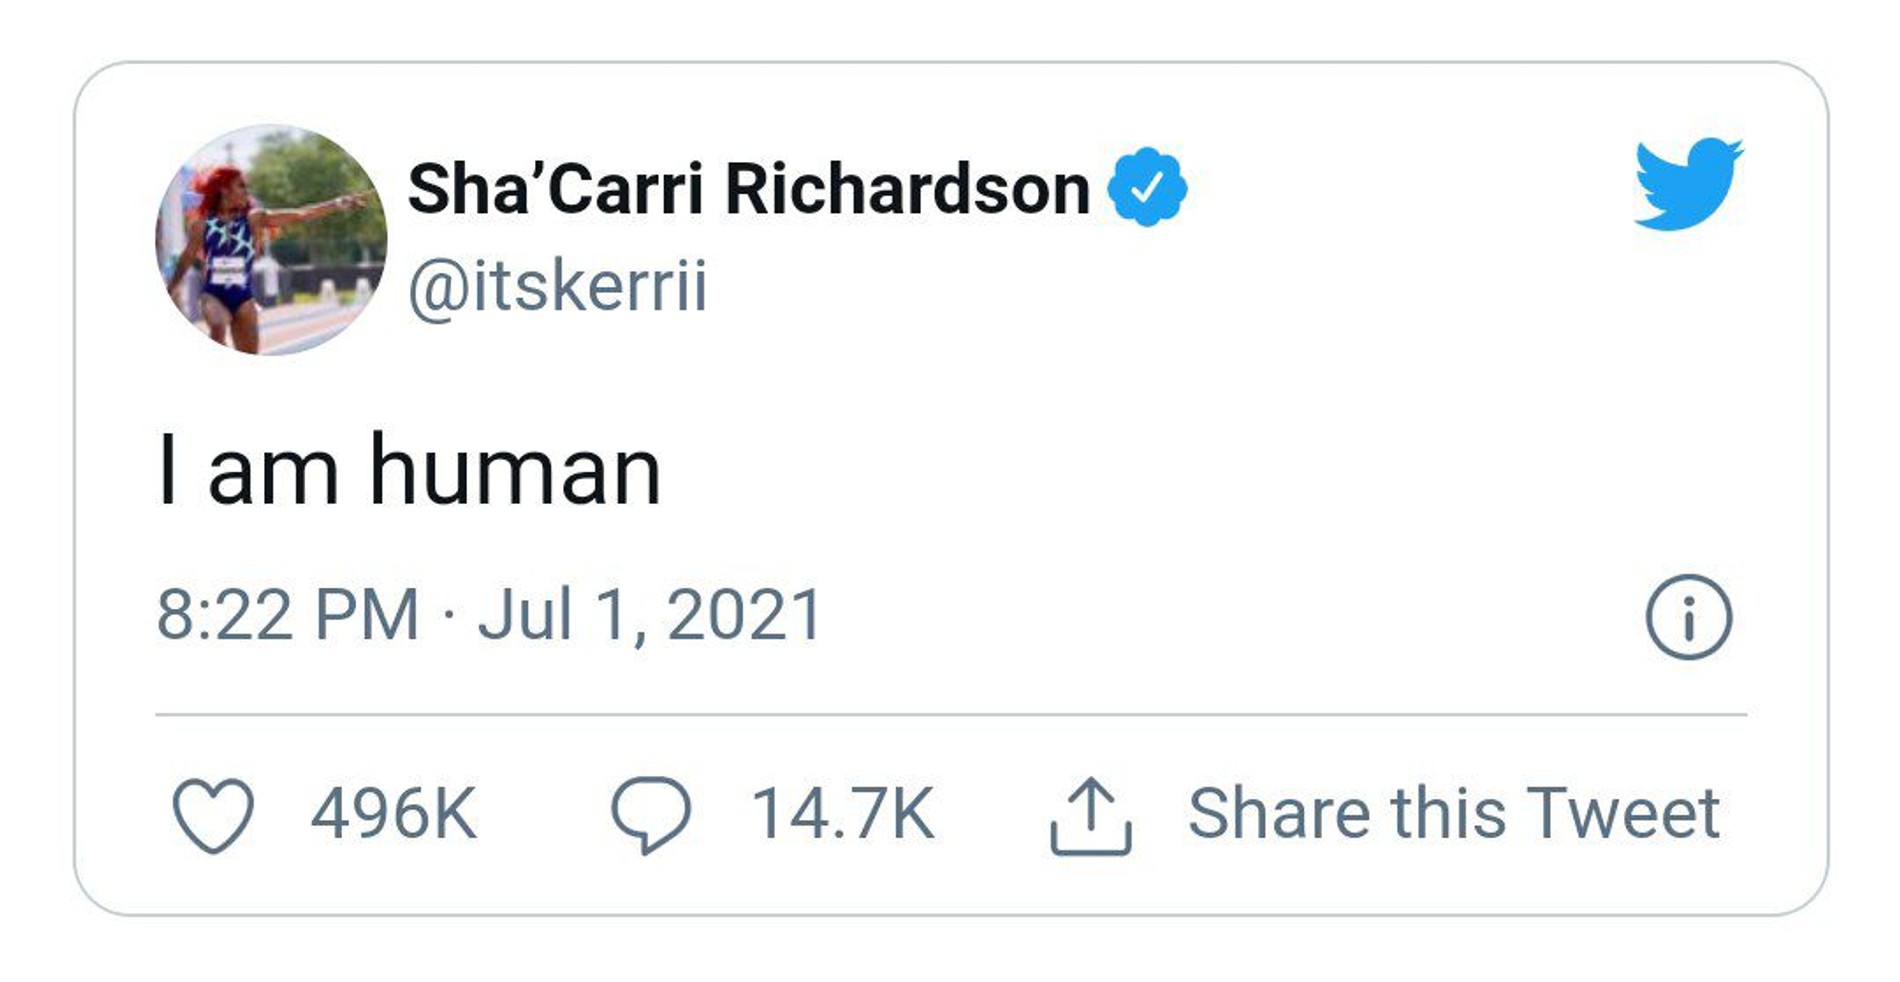Viewport: 1900px width, 982px height.
Task: Like the tweet with the heart icon
Action: (x=213, y=815)
